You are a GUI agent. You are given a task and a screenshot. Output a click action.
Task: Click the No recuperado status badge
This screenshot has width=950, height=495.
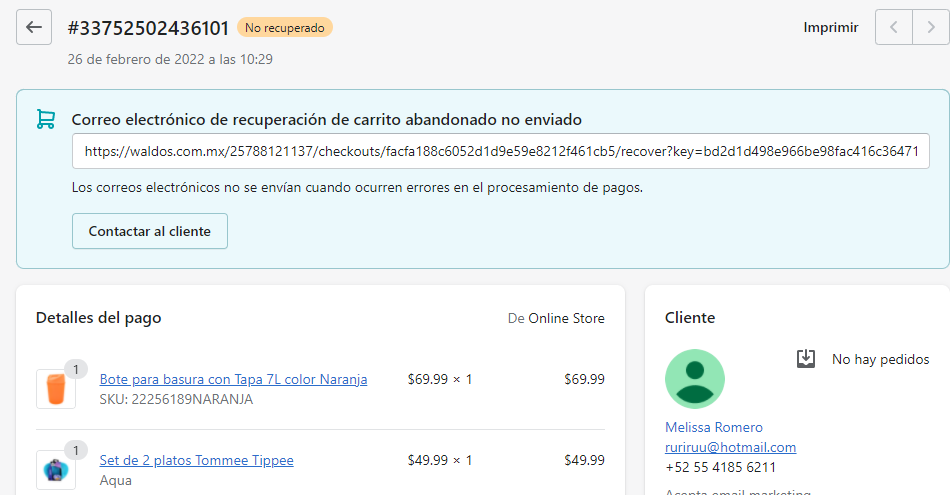(285, 27)
